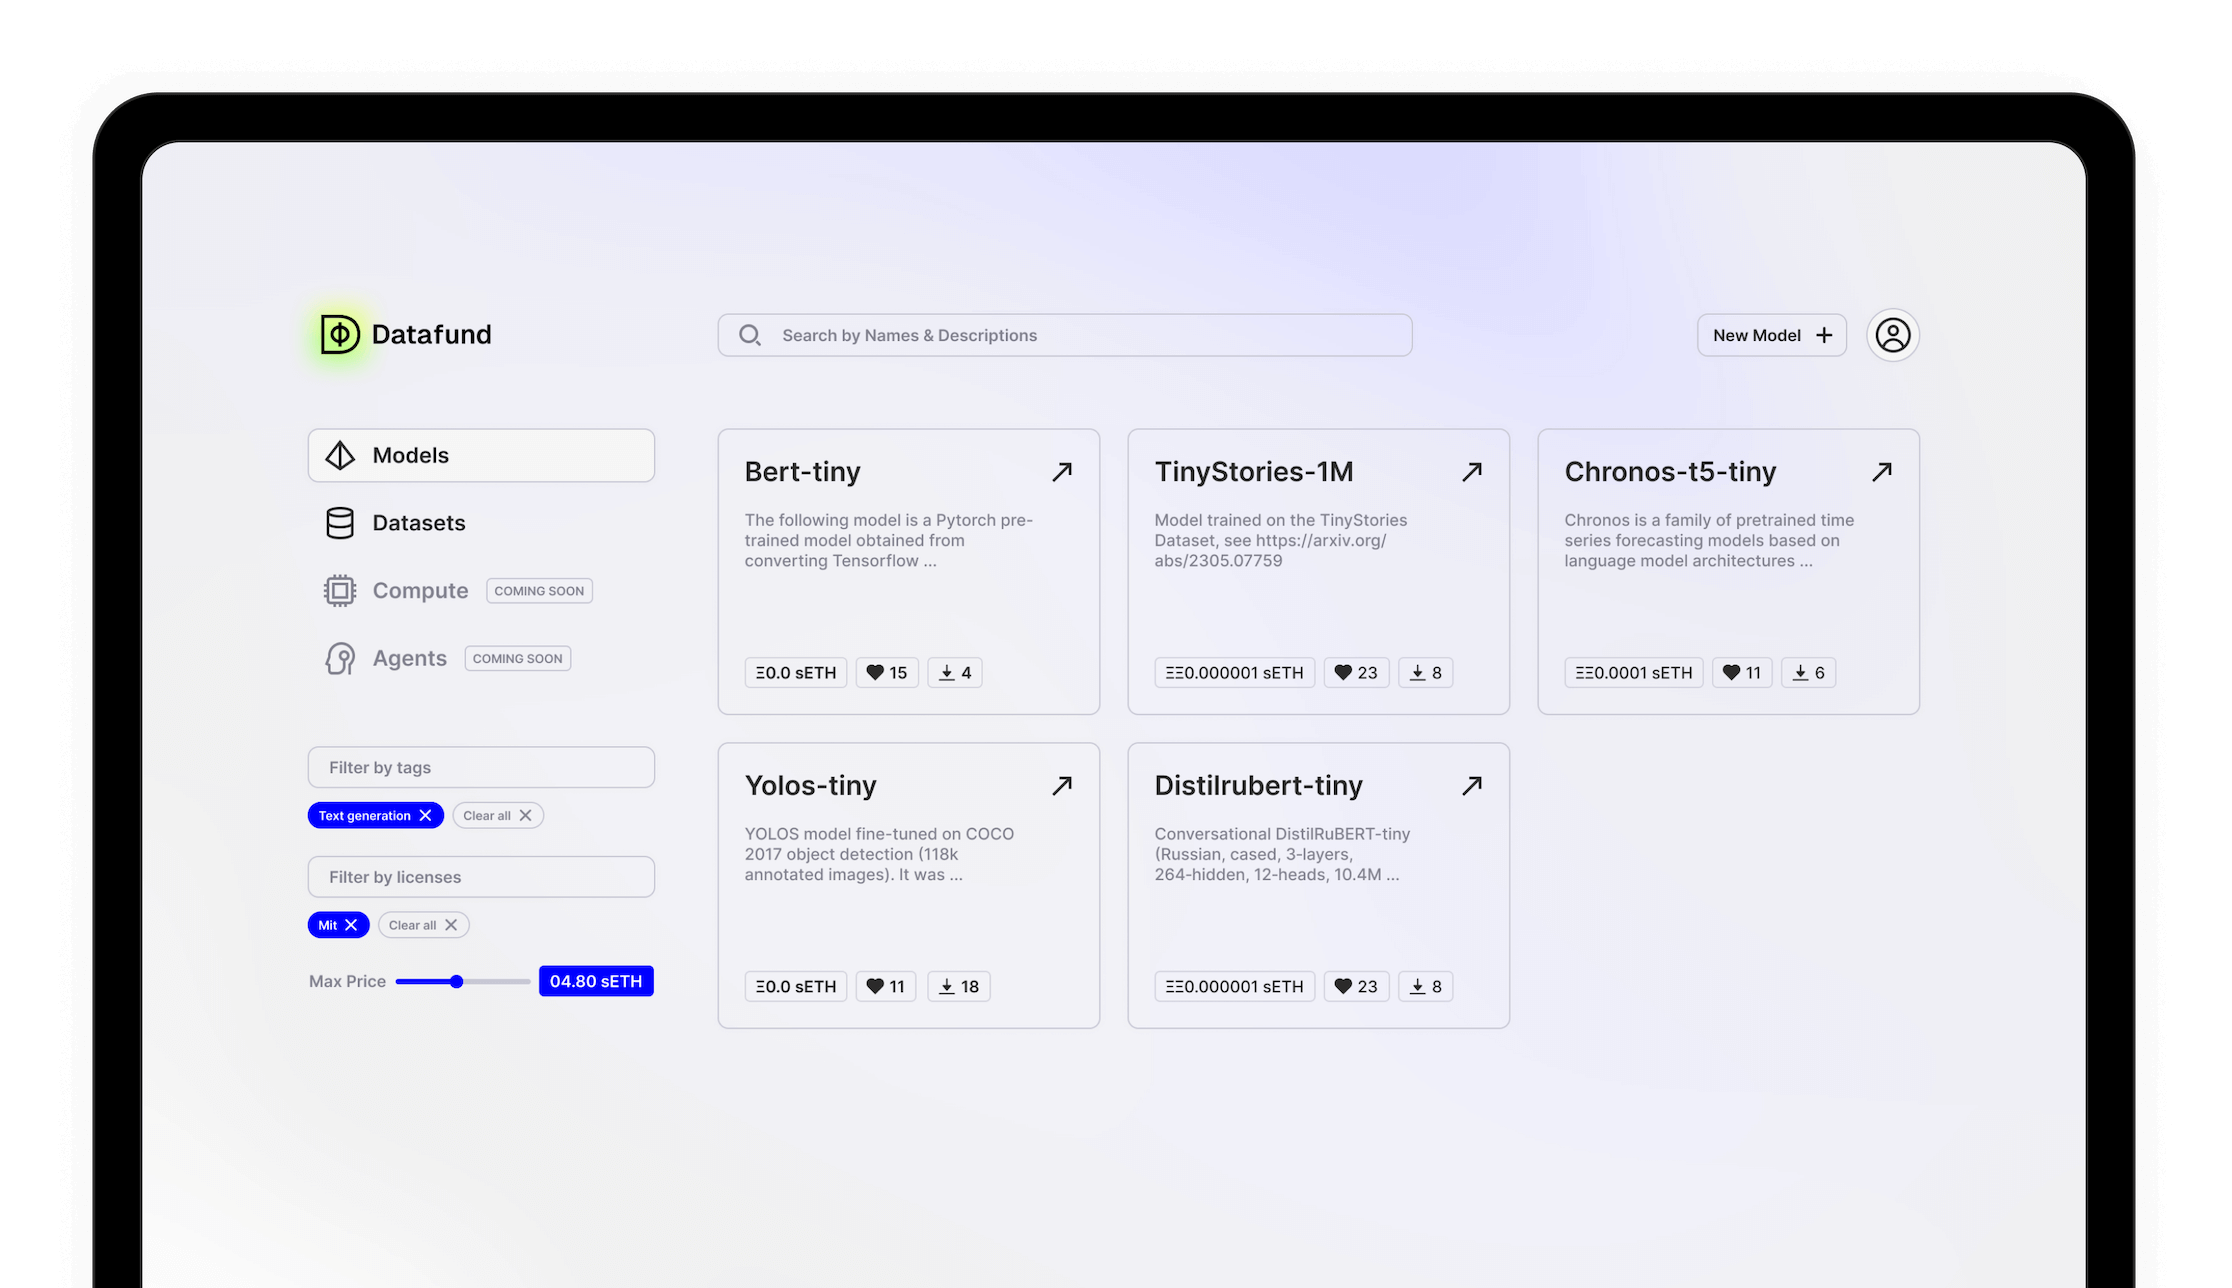The image size is (2232, 1288).
Task: Adjust the Max Price slider handle
Action: point(457,981)
